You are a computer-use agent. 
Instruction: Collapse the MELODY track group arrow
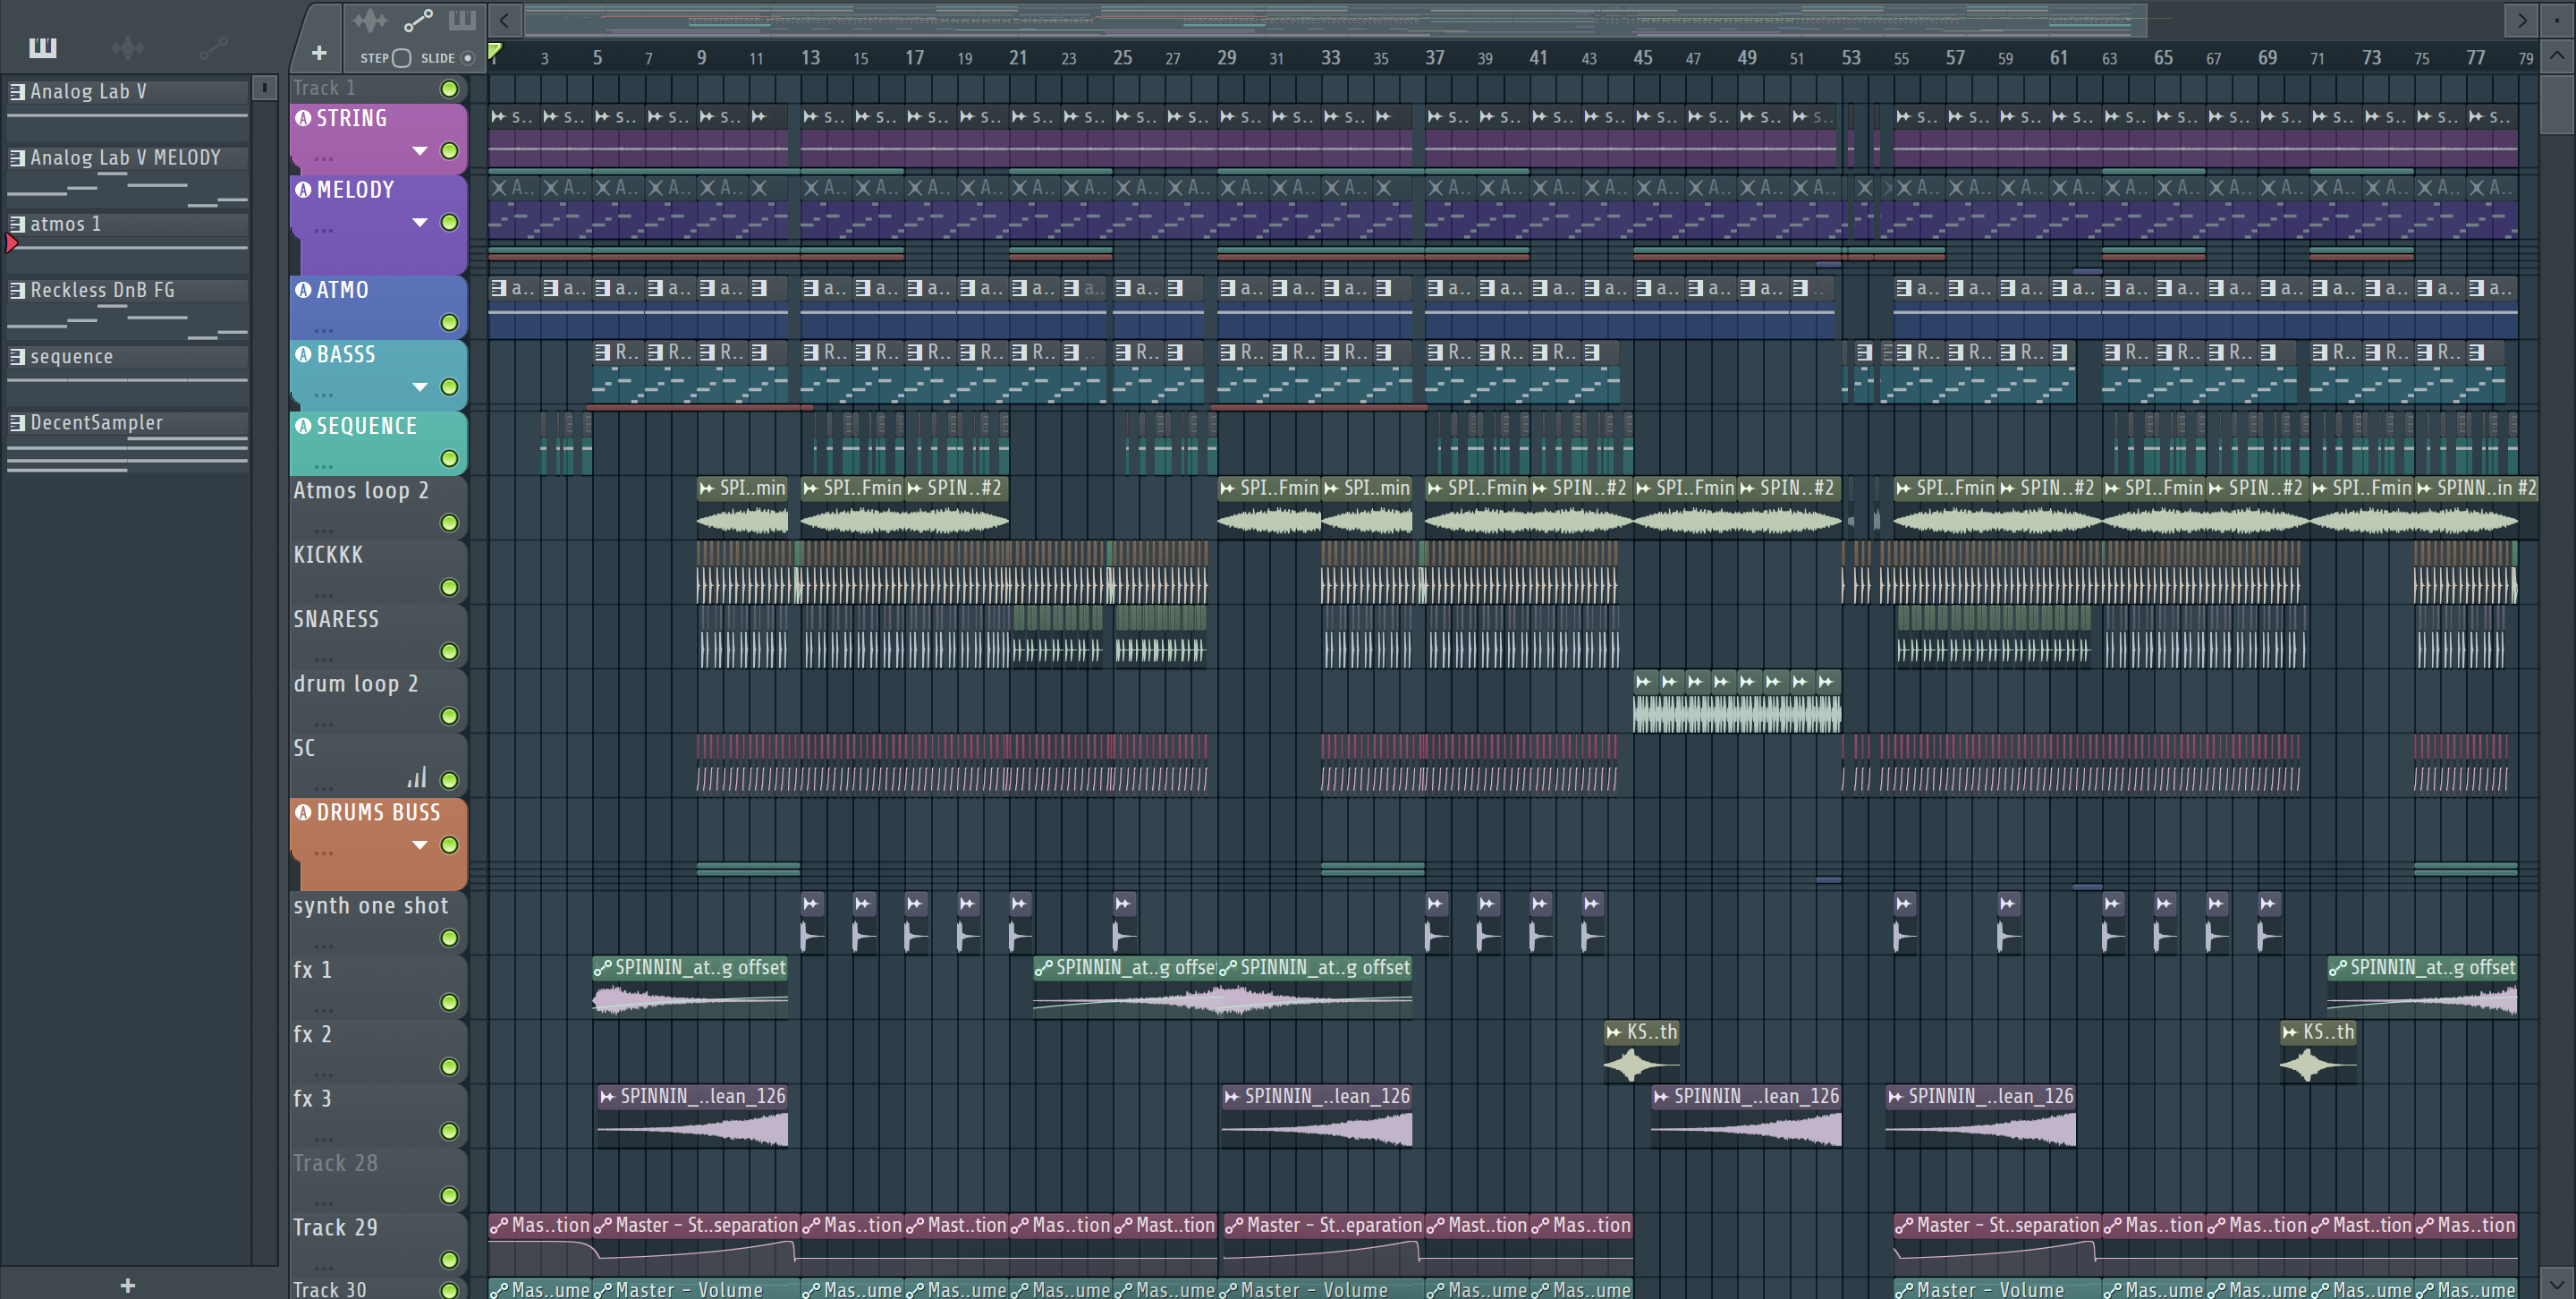[x=420, y=223]
